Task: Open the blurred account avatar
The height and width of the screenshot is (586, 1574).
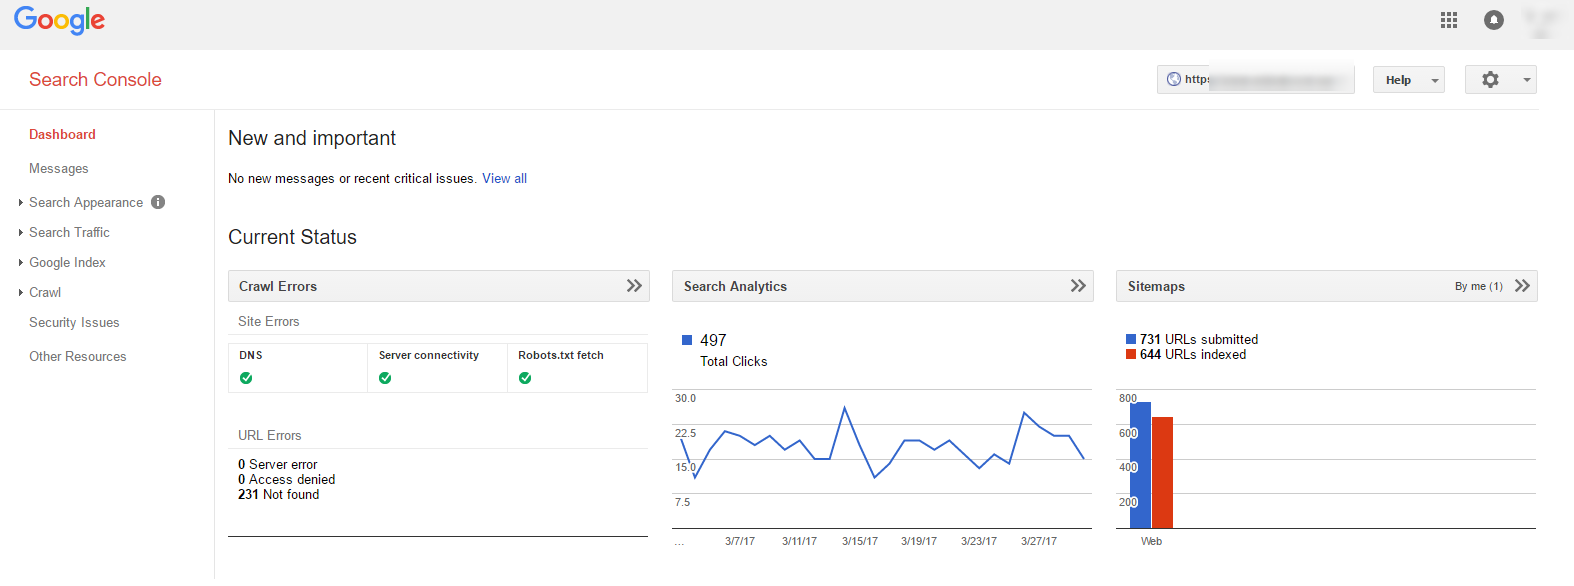Action: (x=1542, y=20)
